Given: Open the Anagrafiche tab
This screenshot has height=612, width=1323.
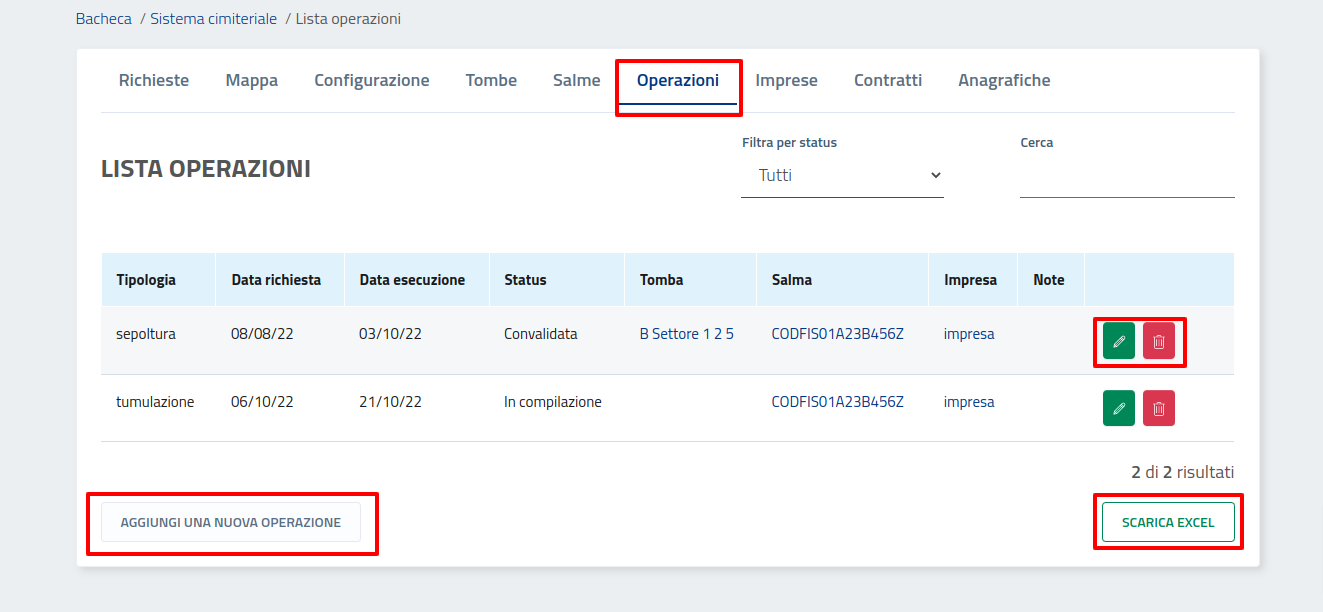Looking at the screenshot, I should [x=1004, y=81].
